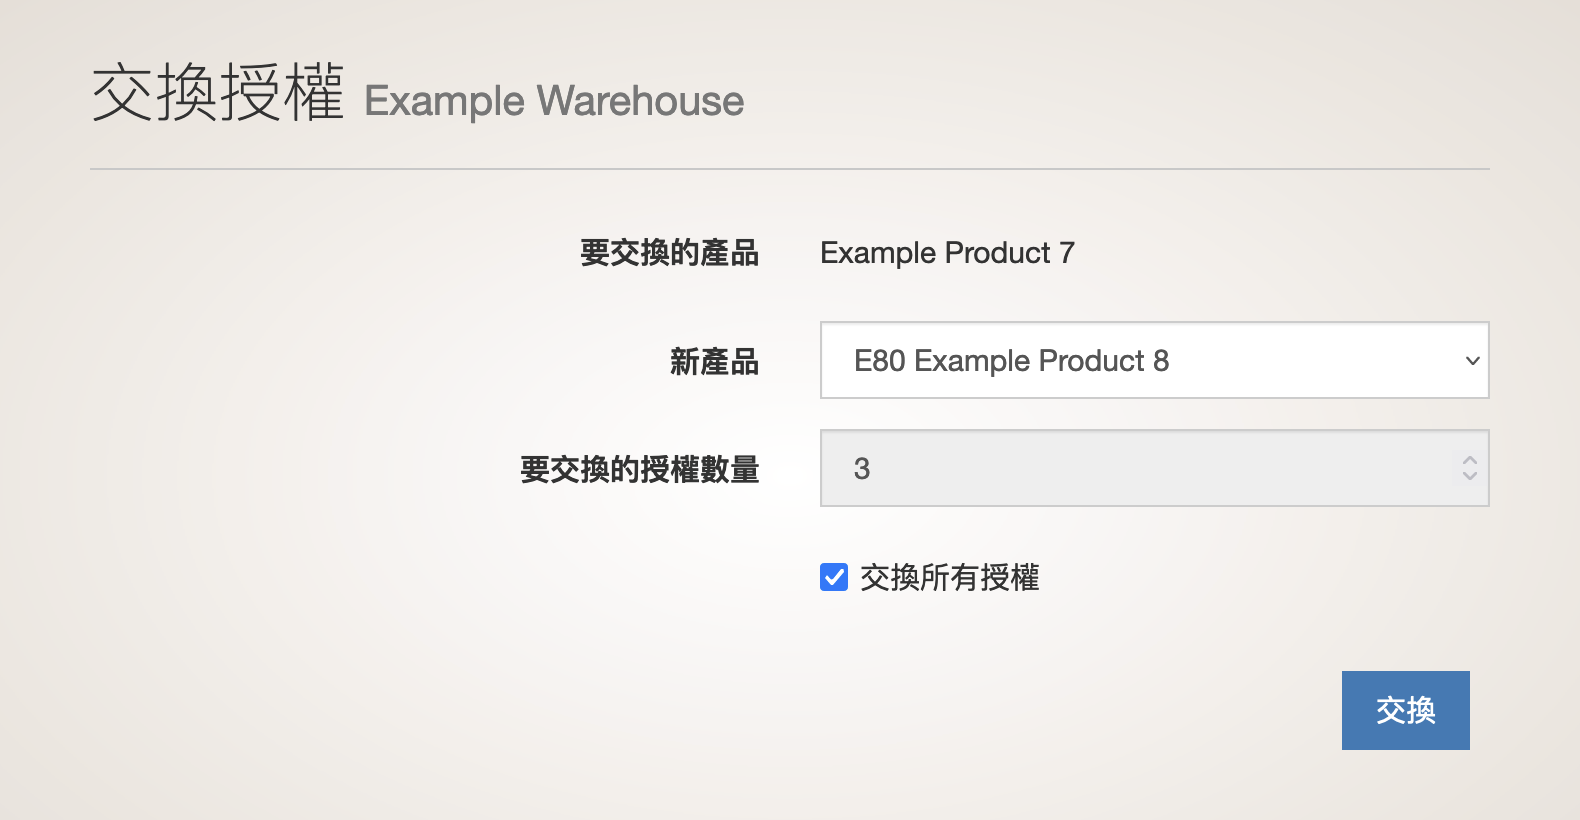Click the horizontal divider below the heading
The image size is (1580, 820).
[790, 169]
